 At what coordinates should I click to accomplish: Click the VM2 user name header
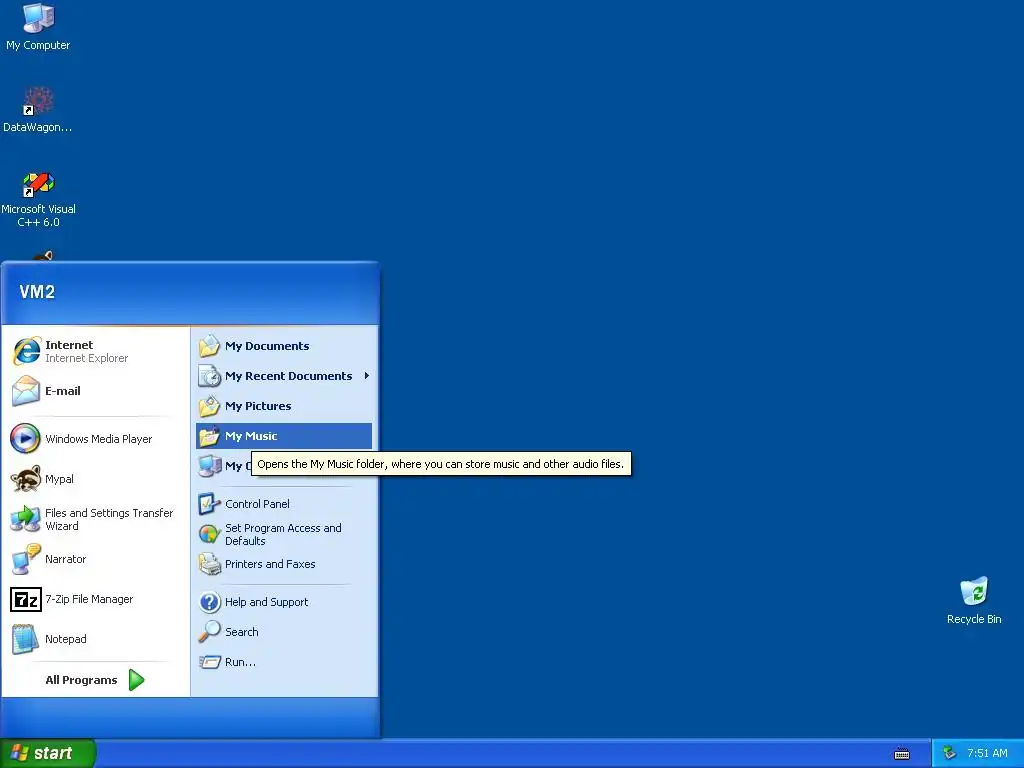click(x=37, y=292)
